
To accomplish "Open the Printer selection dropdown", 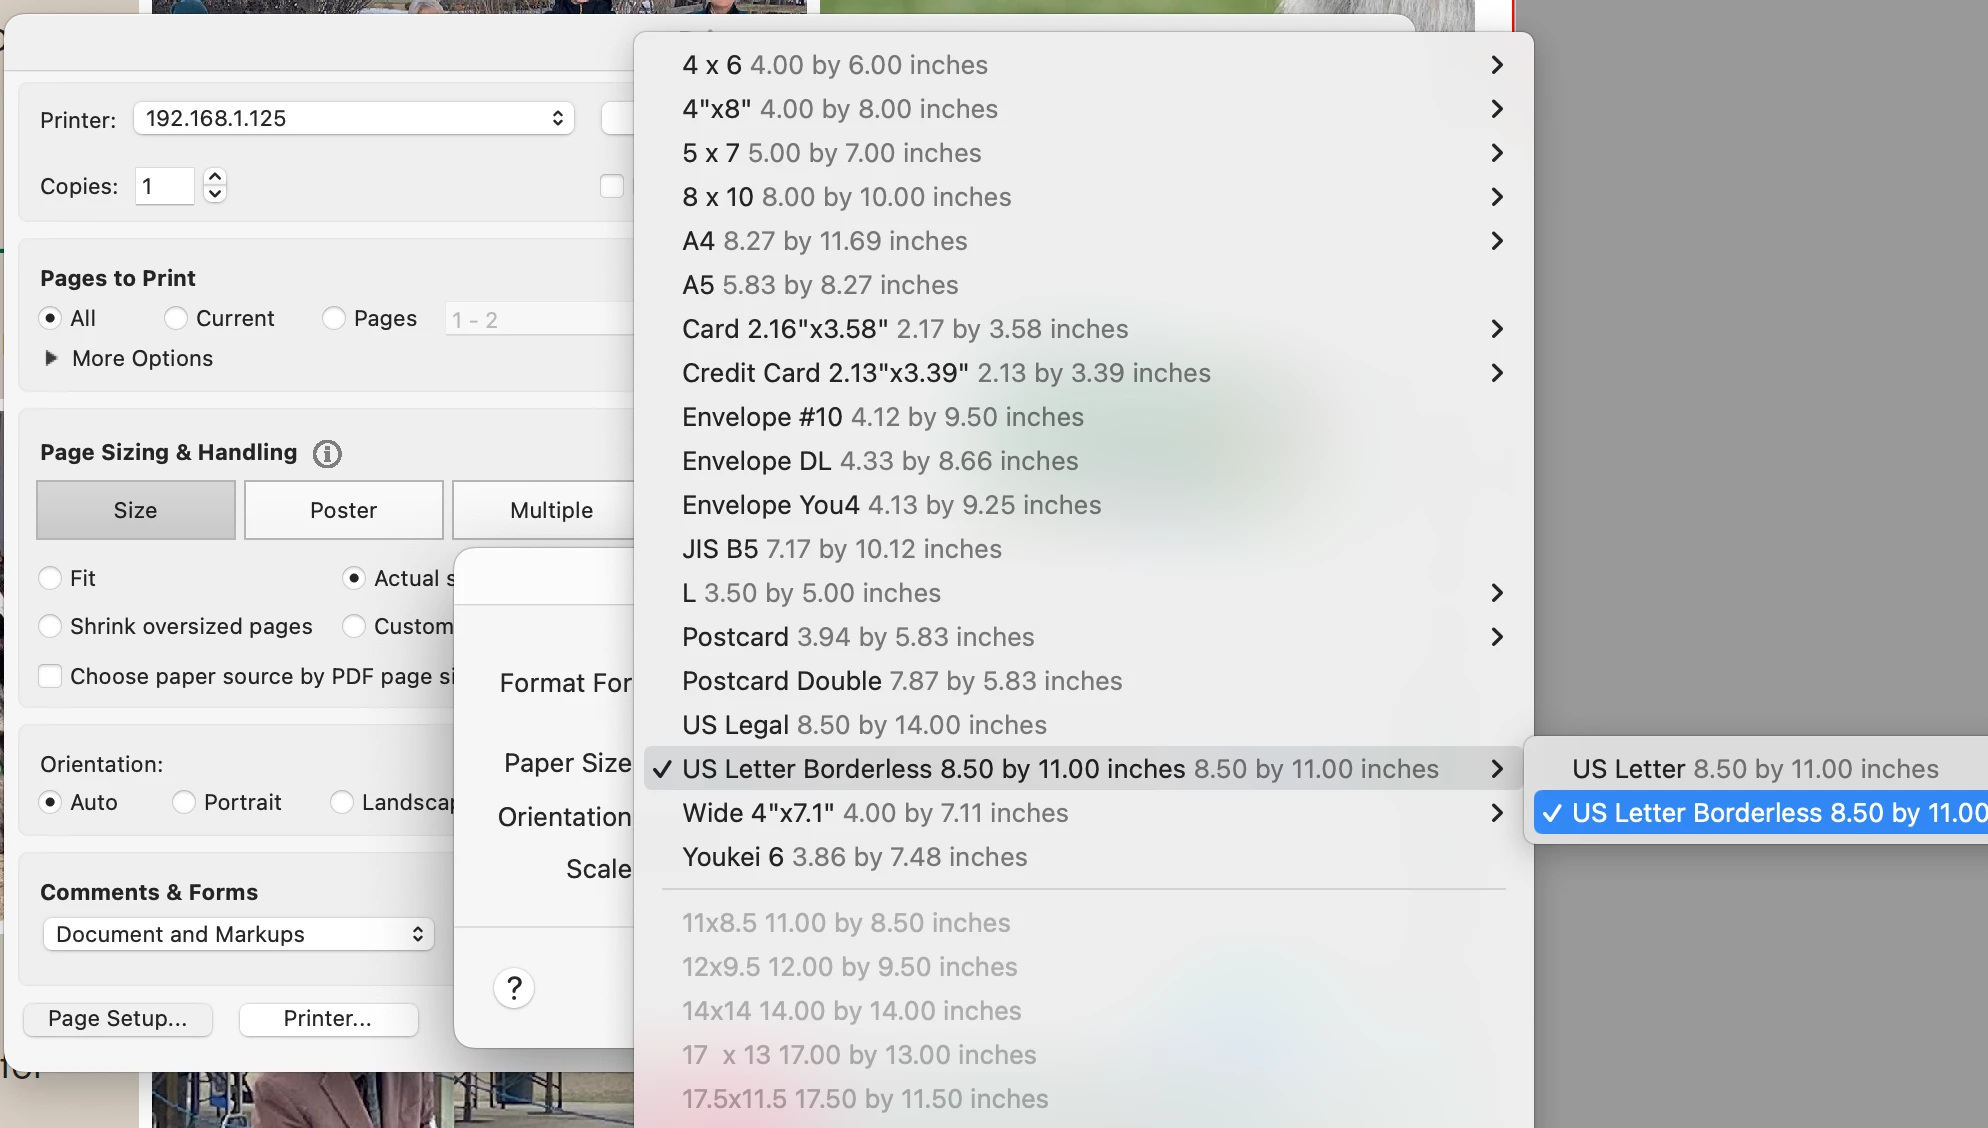I will point(354,119).
